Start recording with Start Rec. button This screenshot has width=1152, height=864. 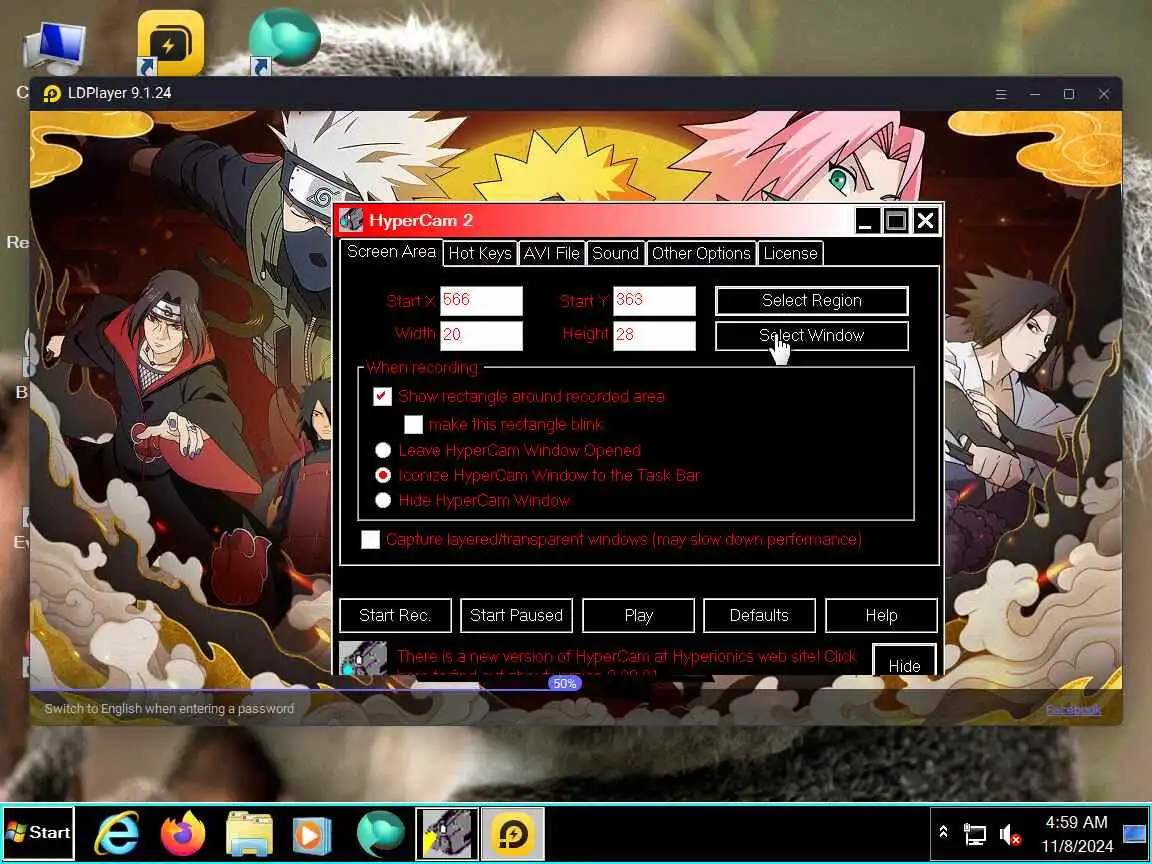coord(395,616)
